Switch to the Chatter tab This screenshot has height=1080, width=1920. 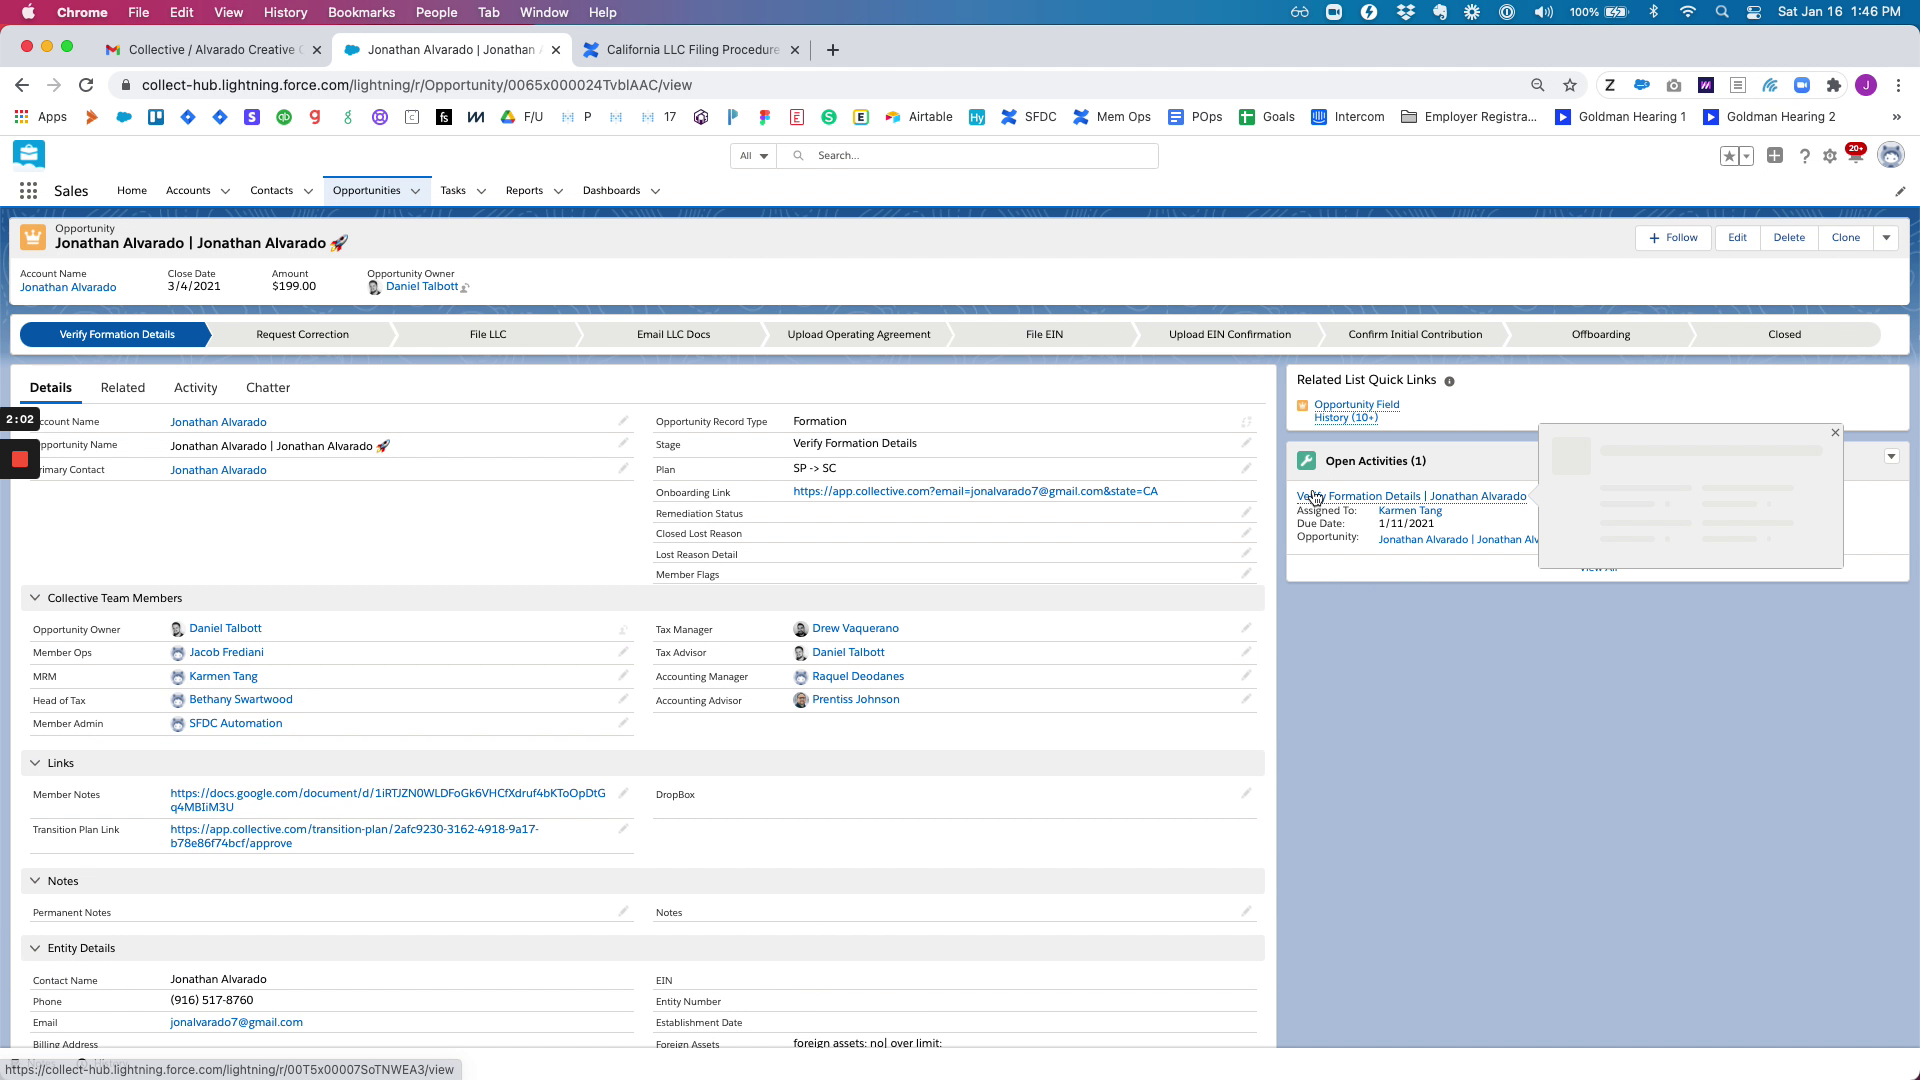pyautogui.click(x=268, y=388)
